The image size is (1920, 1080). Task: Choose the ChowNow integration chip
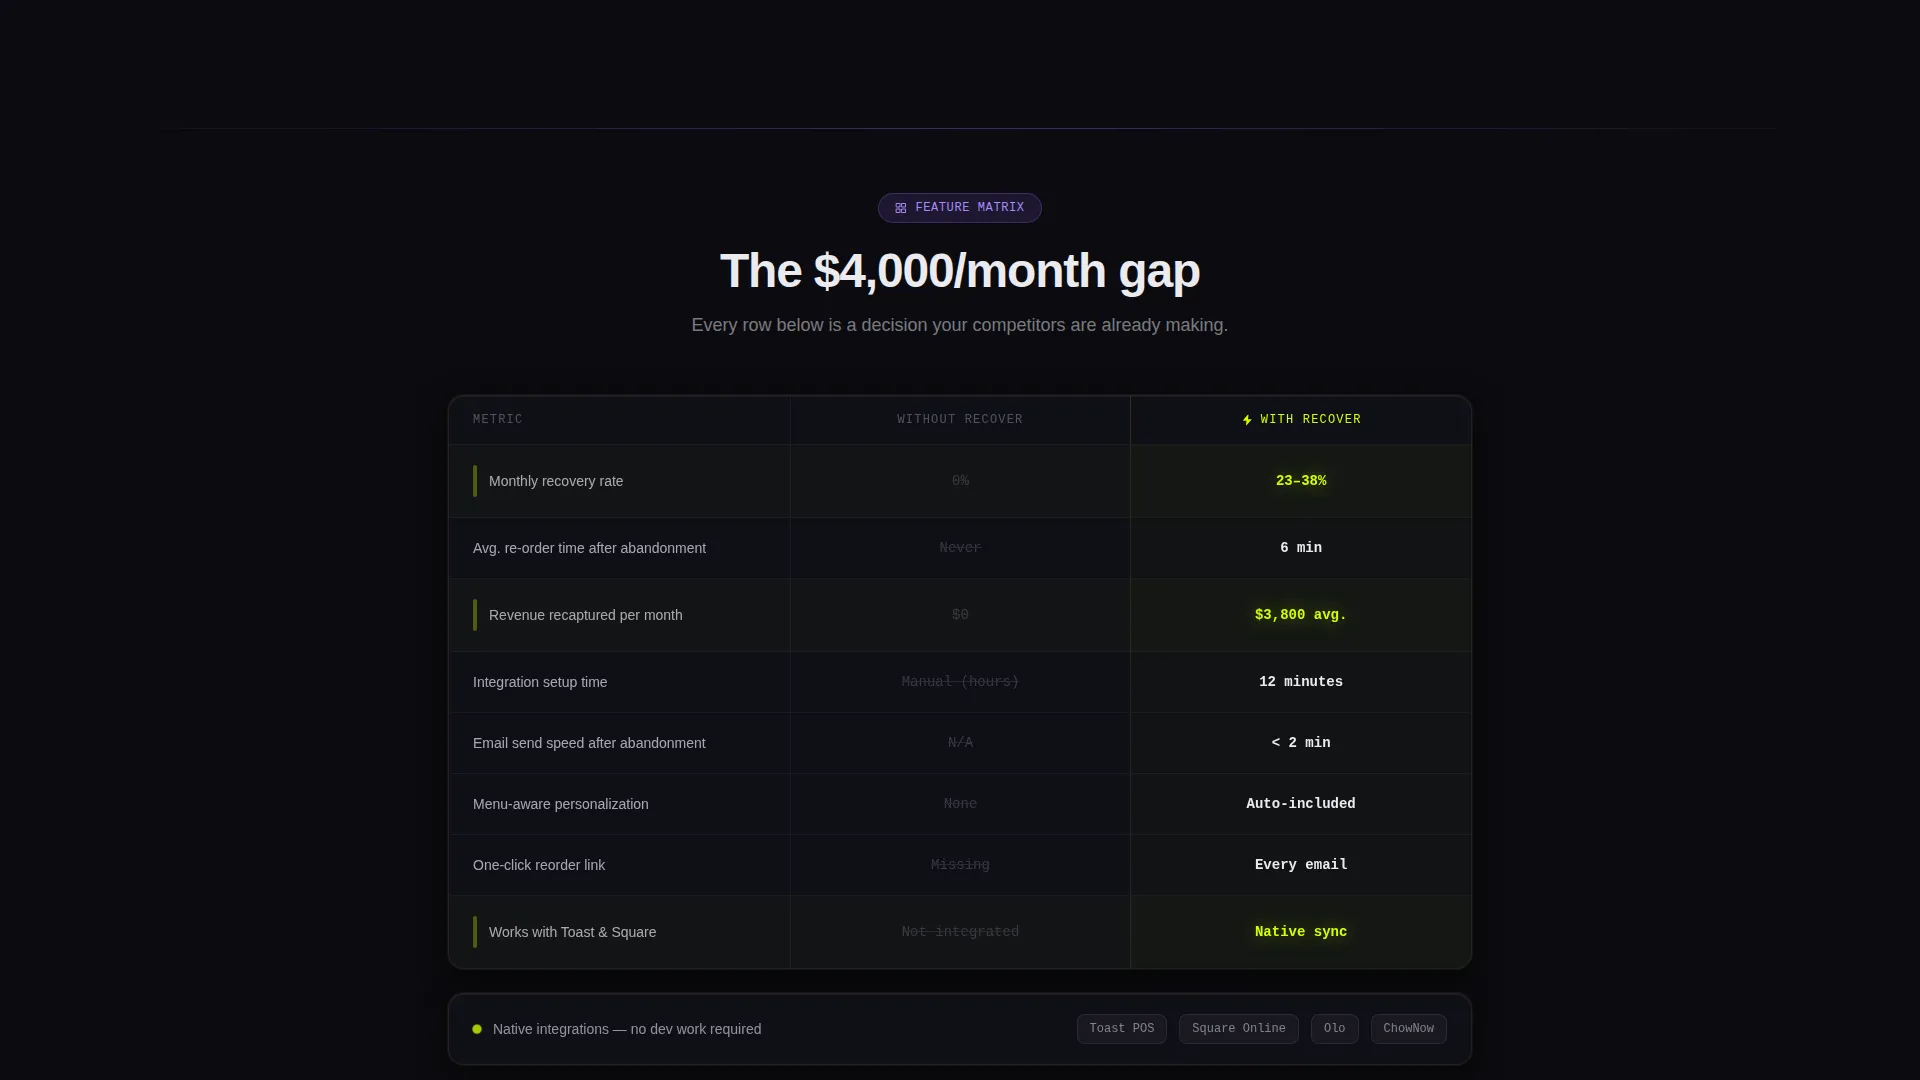coord(1408,1029)
